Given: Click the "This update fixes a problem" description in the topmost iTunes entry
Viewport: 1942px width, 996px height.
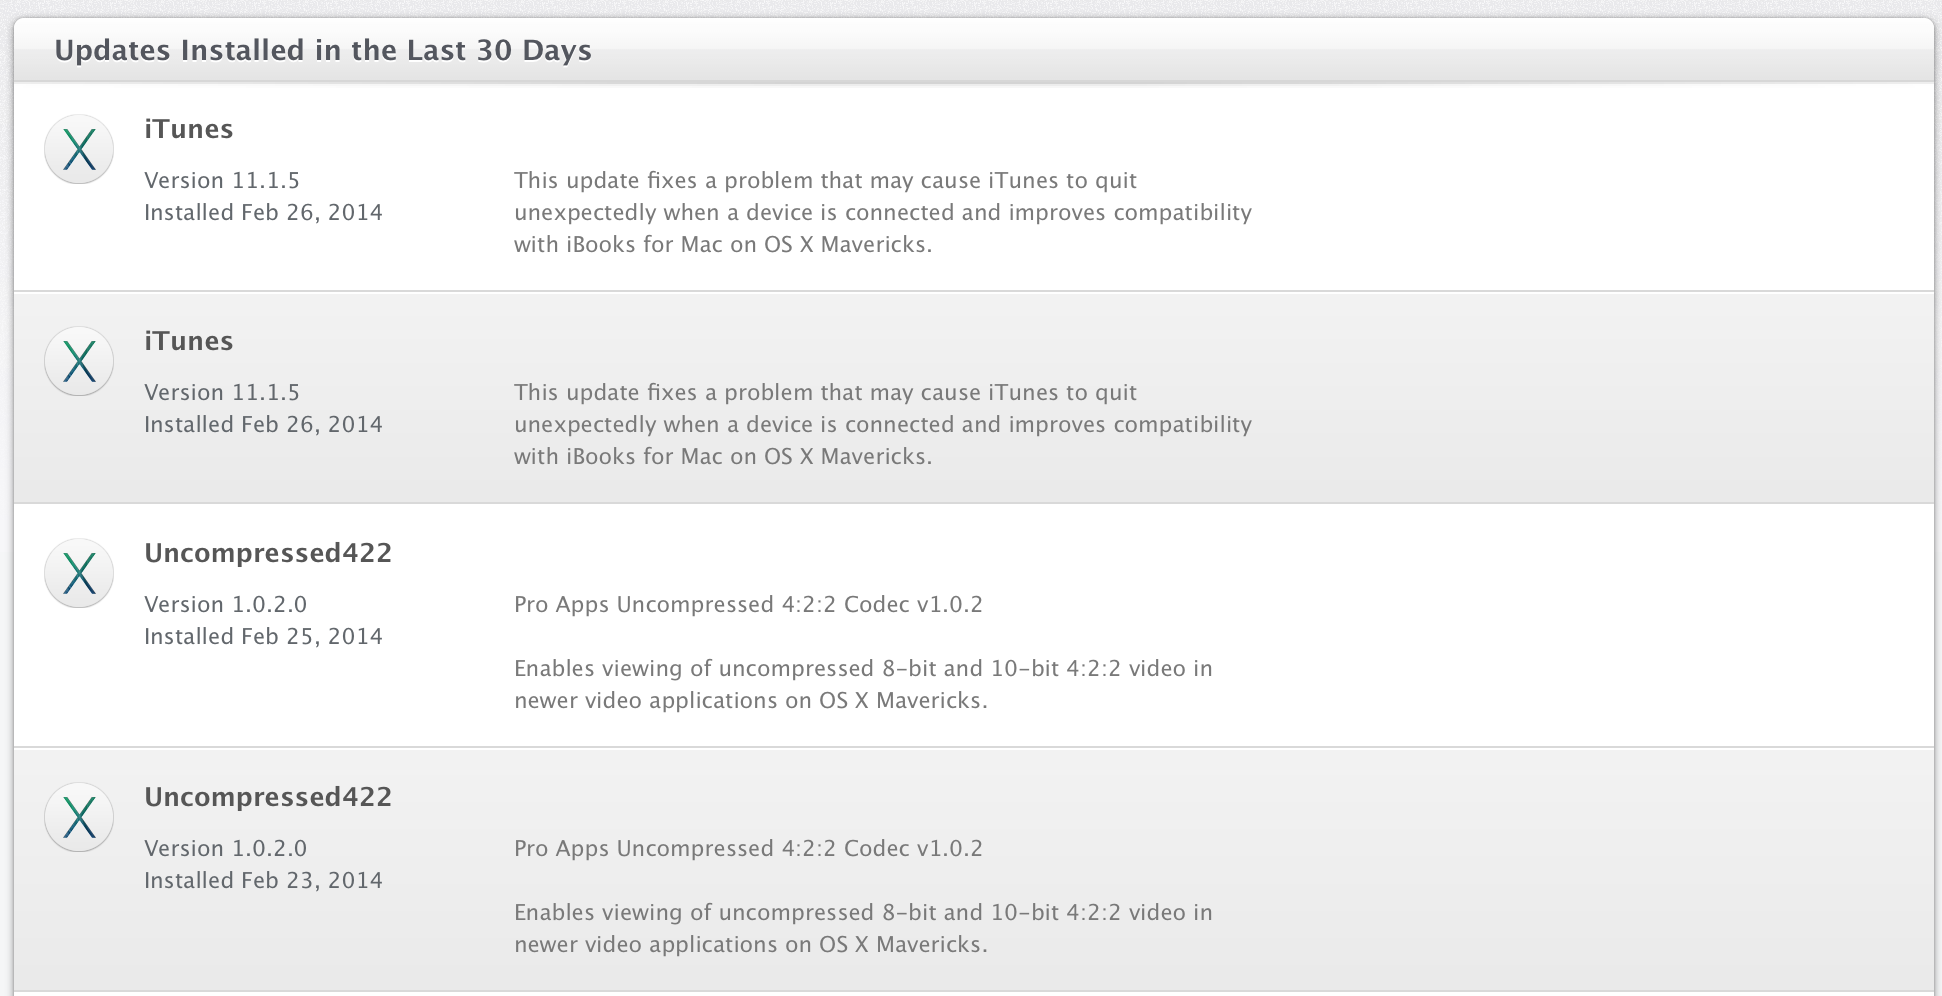Looking at the screenshot, I should pos(883,212).
